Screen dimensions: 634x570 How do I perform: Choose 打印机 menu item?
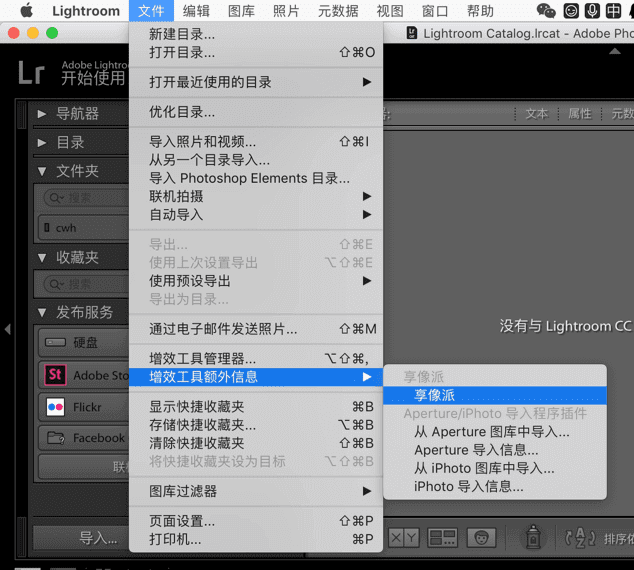pyautogui.click(x=256, y=539)
